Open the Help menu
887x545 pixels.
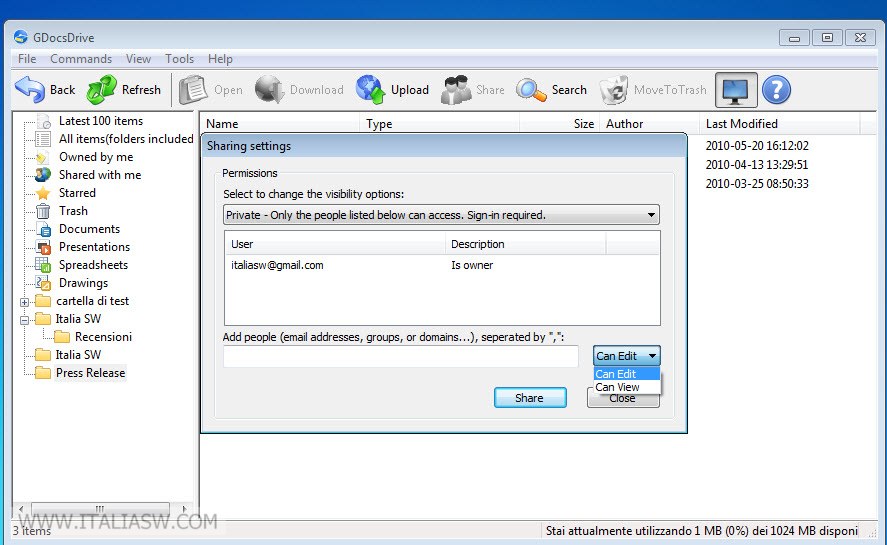[220, 59]
